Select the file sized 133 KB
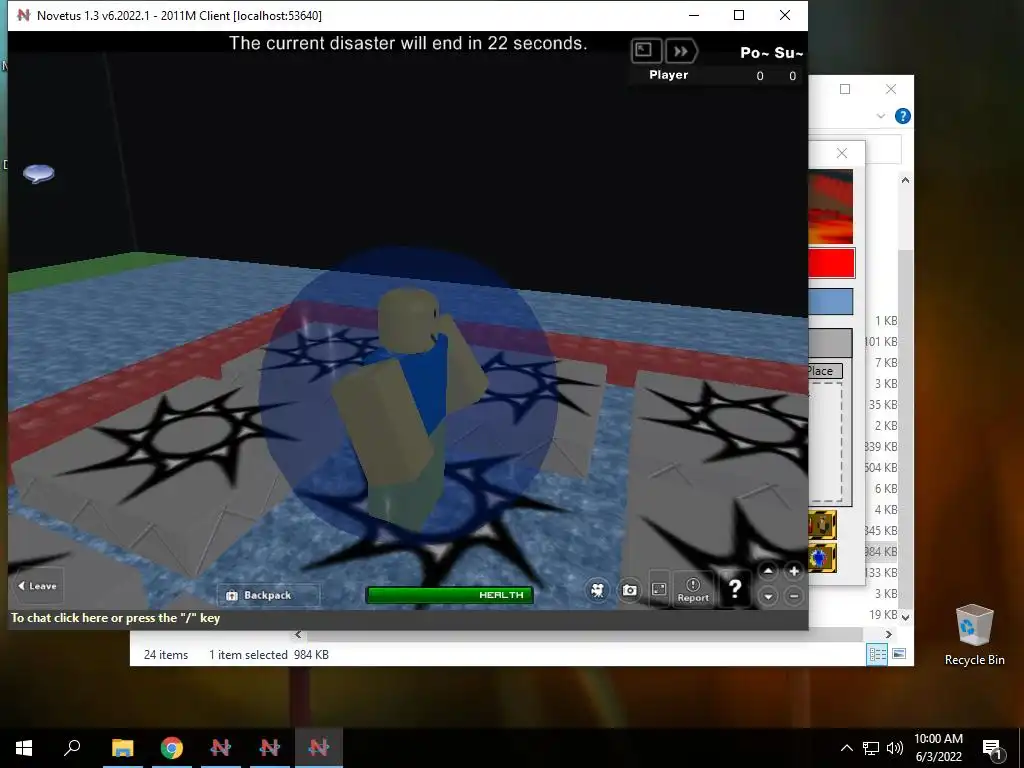The image size is (1024, 768). (x=880, y=573)
